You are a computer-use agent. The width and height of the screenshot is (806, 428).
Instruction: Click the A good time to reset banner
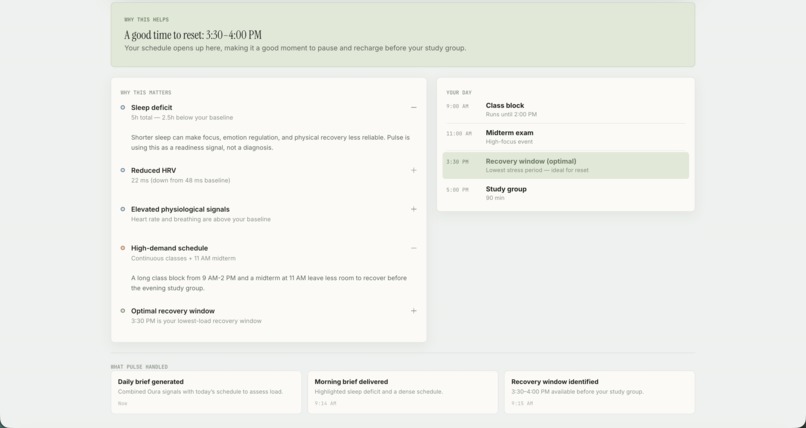[x=402, y=34]
